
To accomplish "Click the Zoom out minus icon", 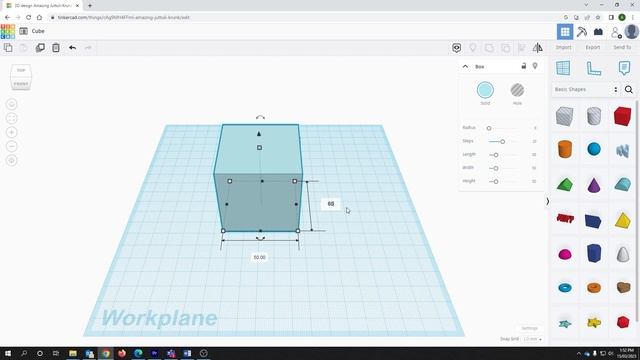I will [x=12, y=146].
